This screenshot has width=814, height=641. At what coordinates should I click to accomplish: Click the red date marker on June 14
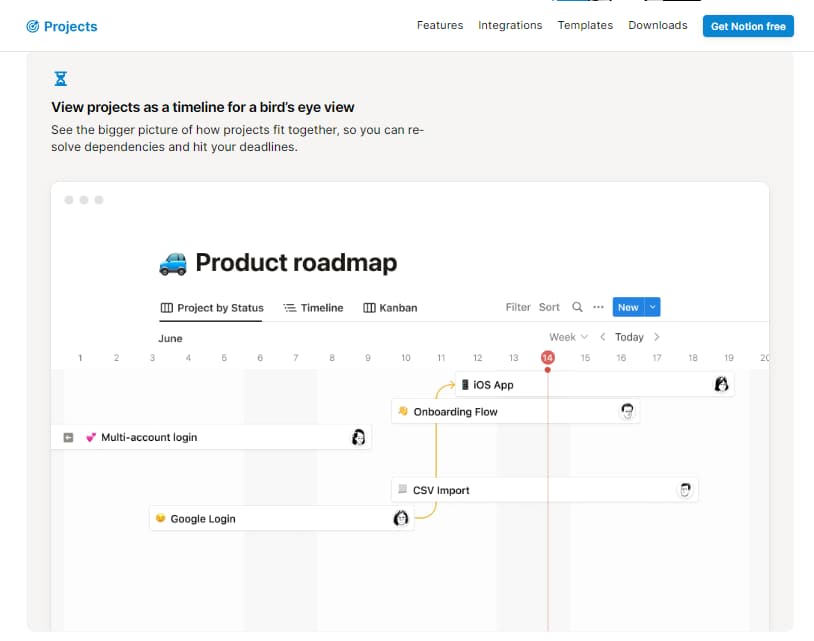click(x=547, y=357)
